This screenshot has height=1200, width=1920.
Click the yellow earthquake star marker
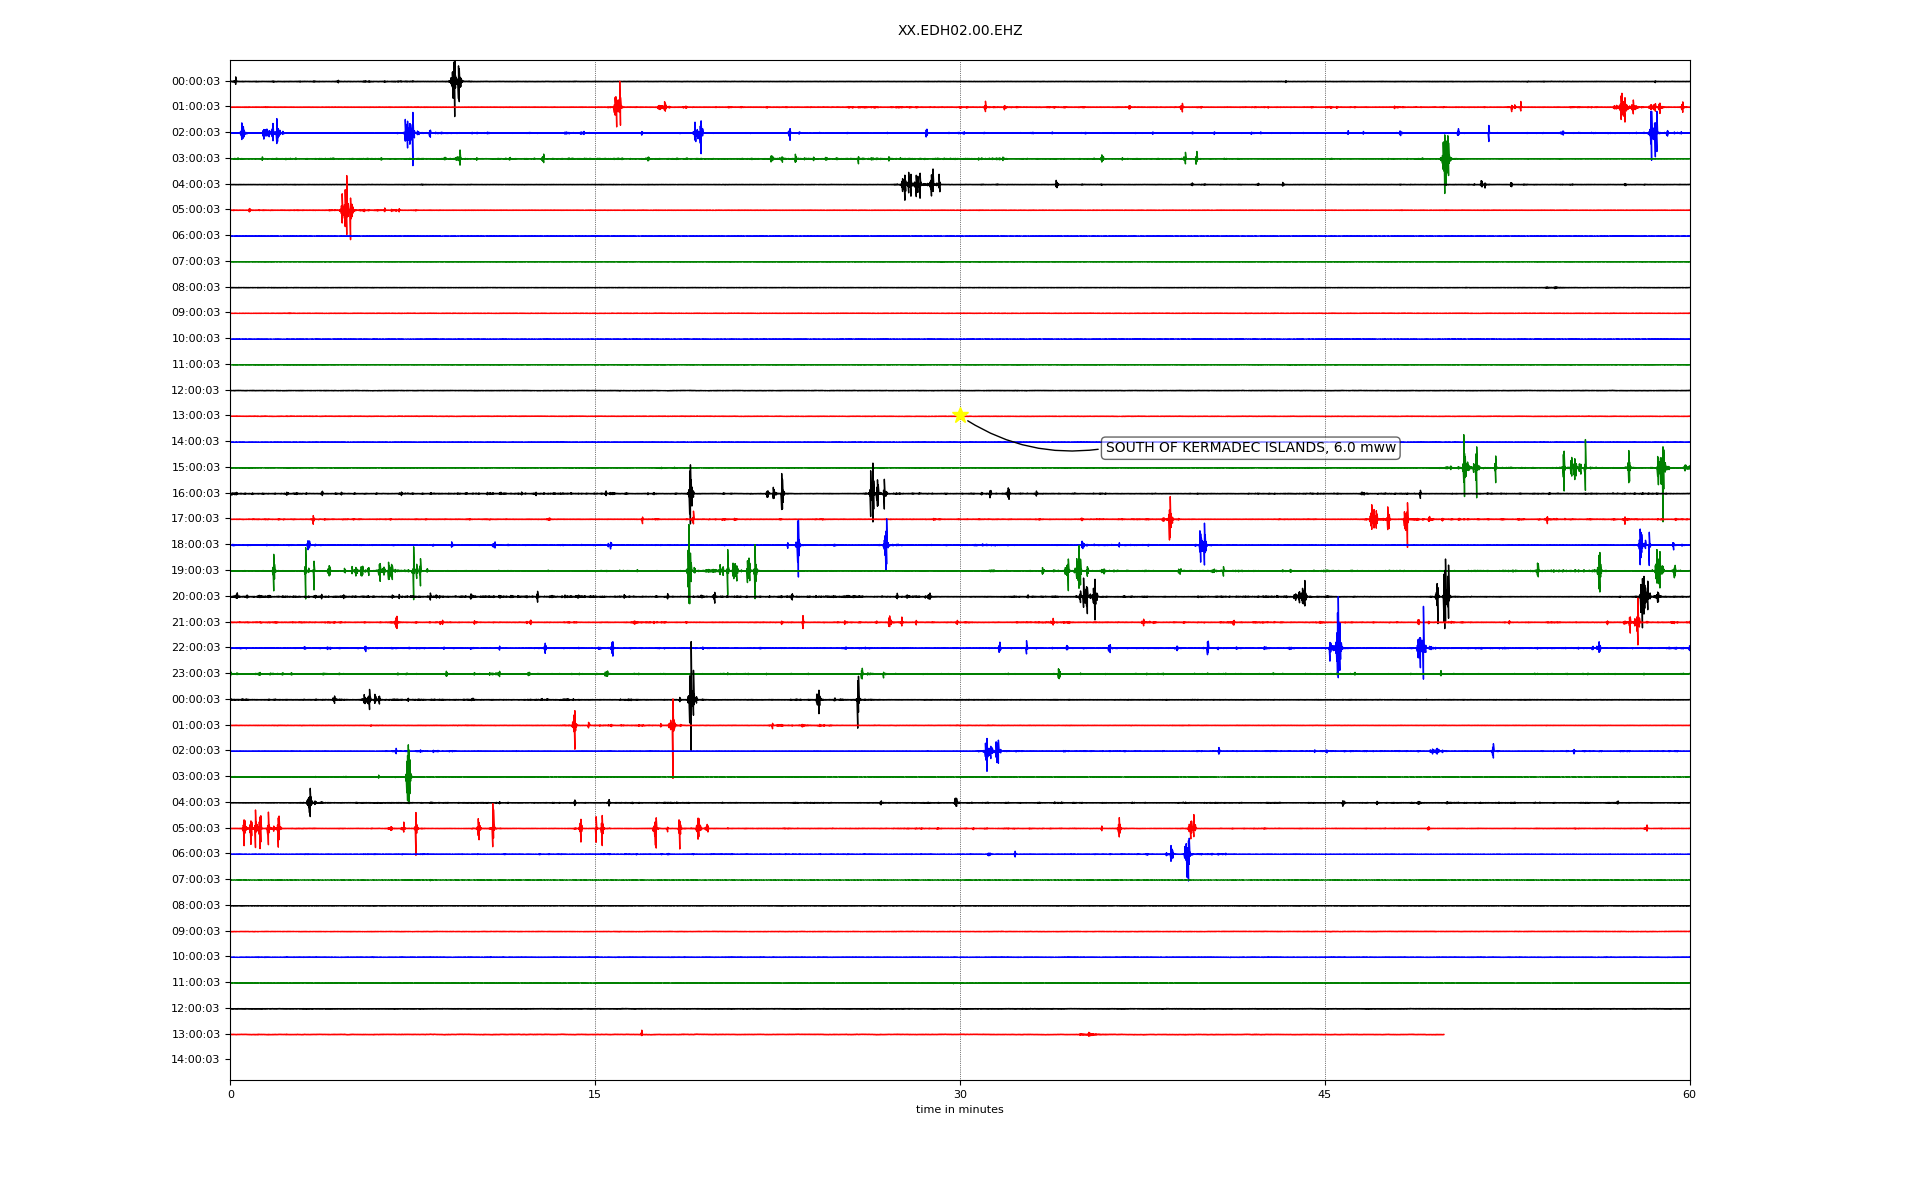pos(960,415)
